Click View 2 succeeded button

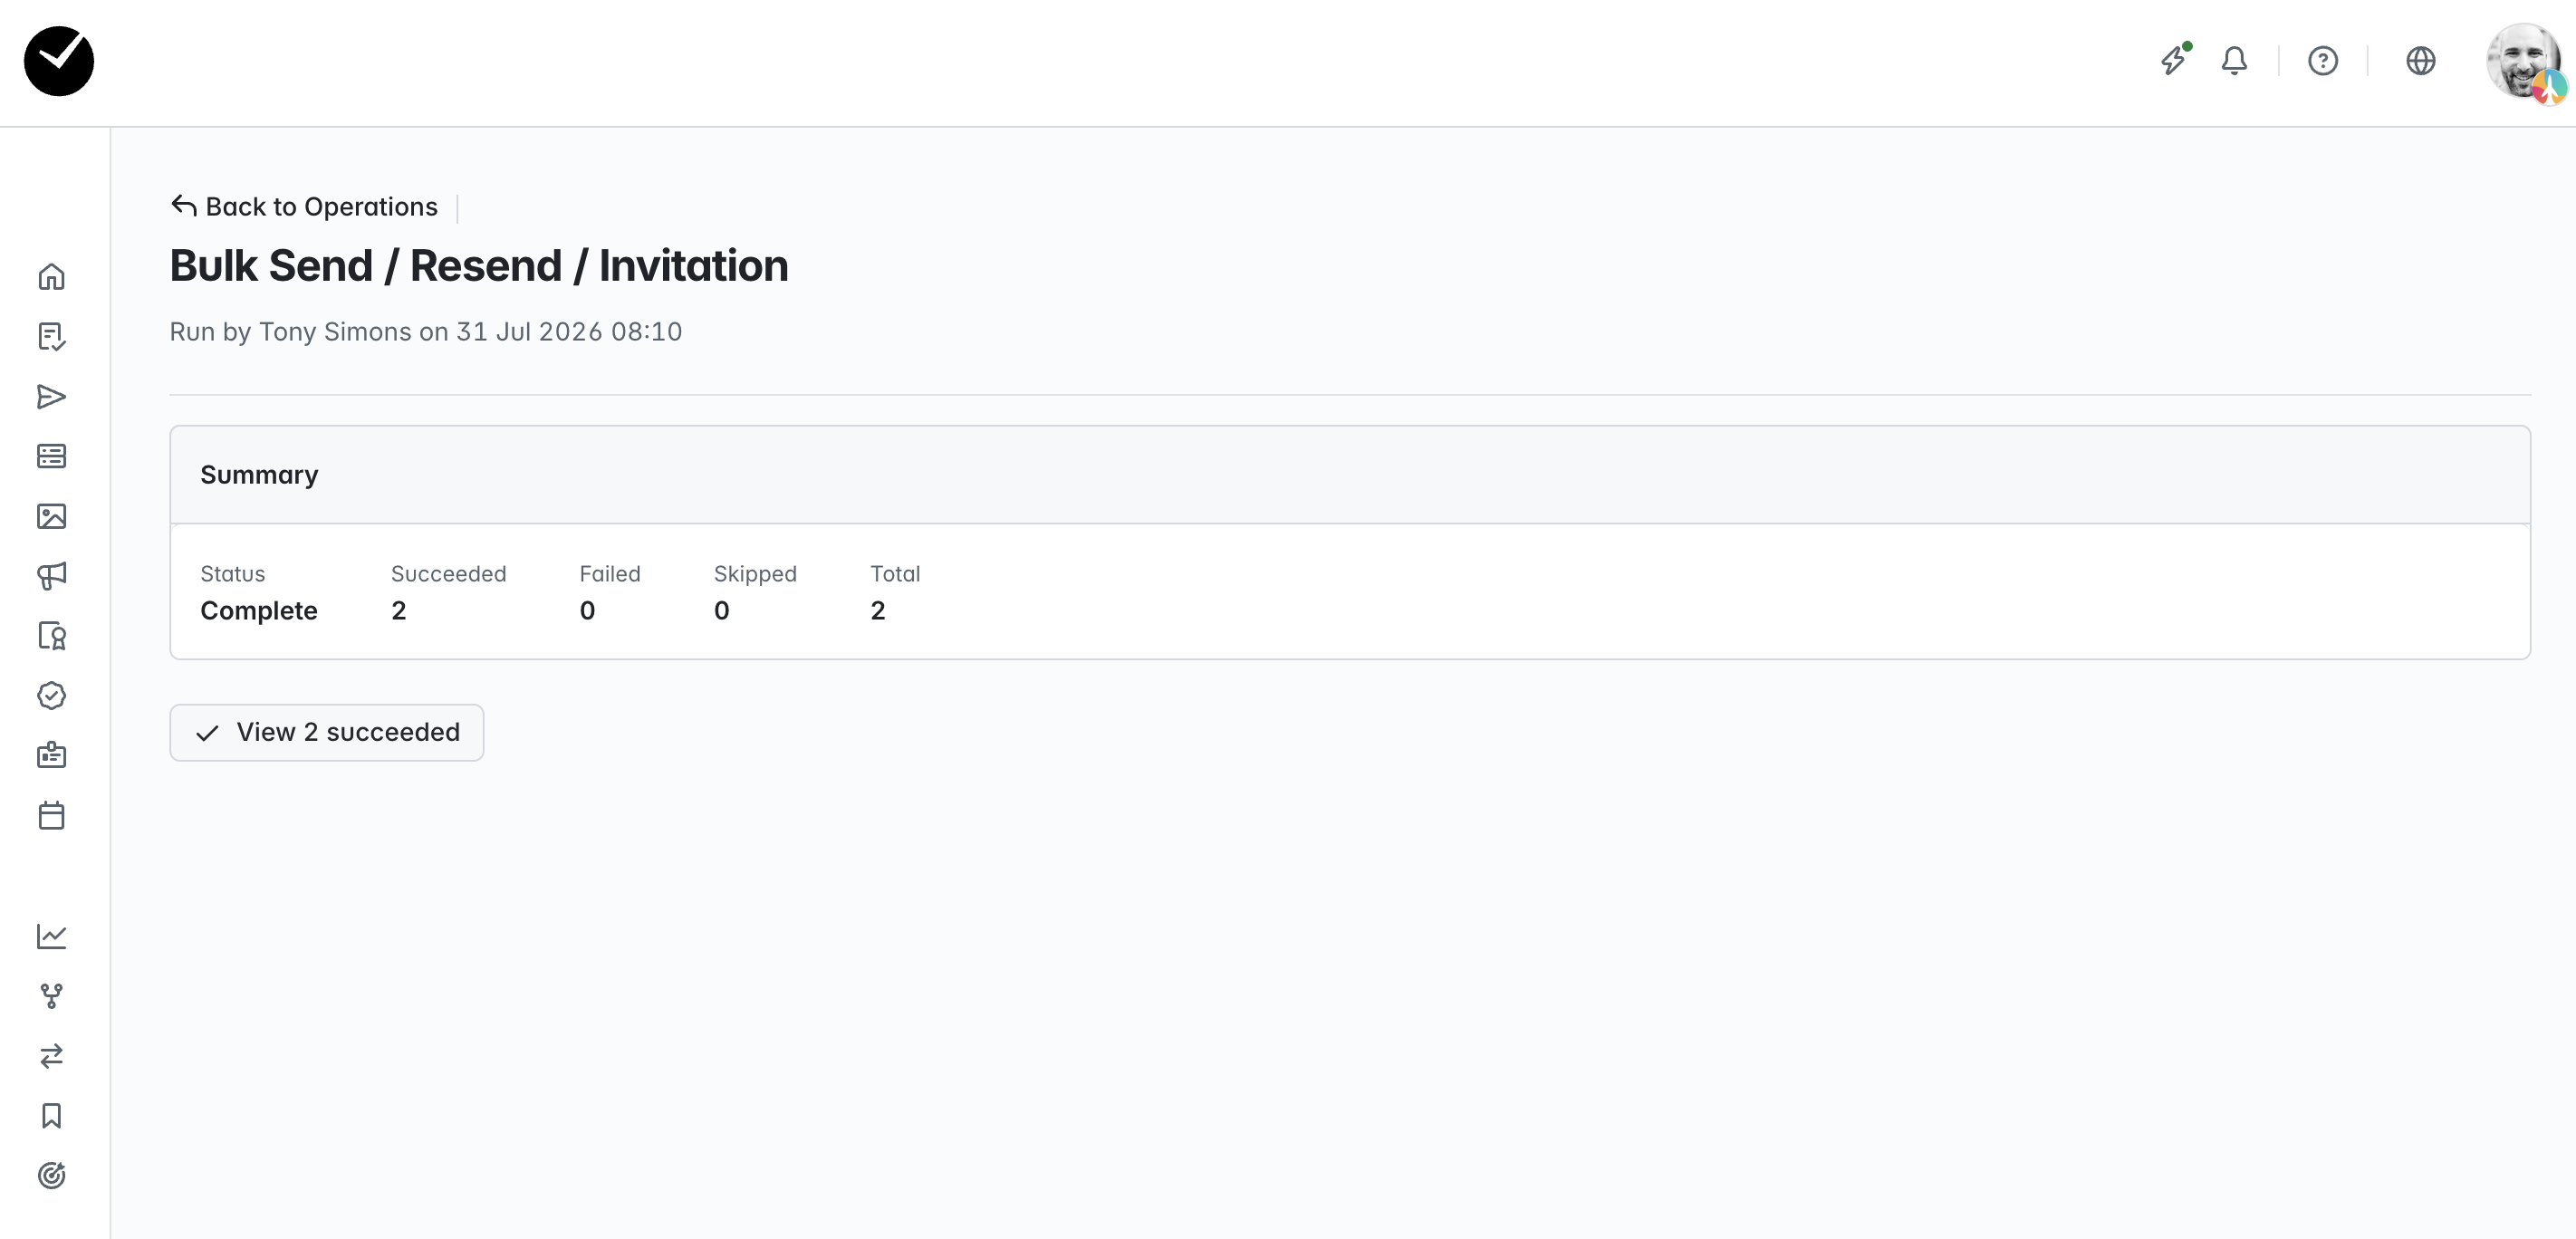point(327,733)
